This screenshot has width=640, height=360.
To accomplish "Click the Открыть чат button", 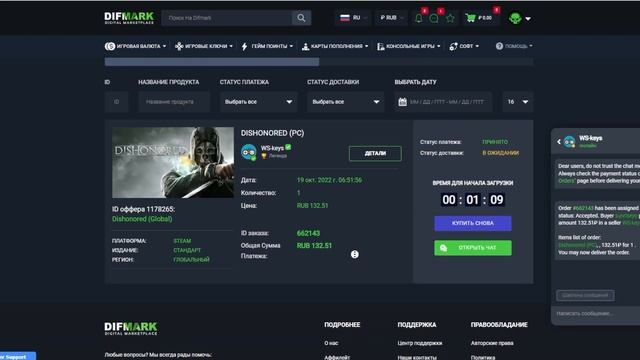I will click(473, 248).
